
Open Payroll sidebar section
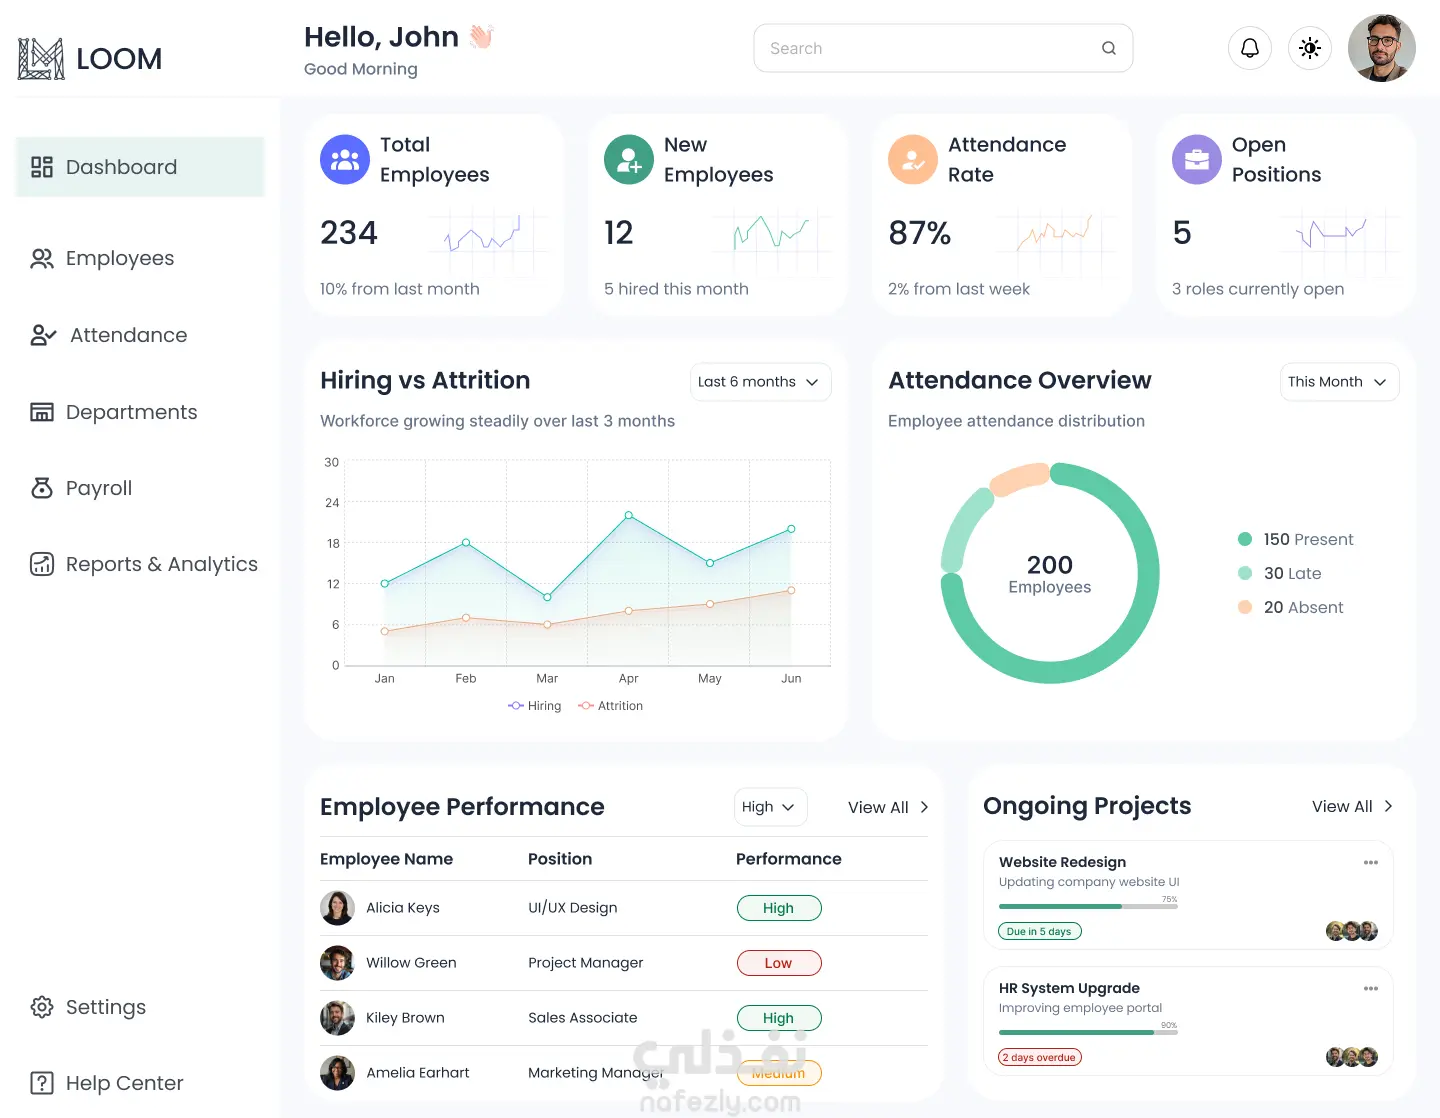81,488
